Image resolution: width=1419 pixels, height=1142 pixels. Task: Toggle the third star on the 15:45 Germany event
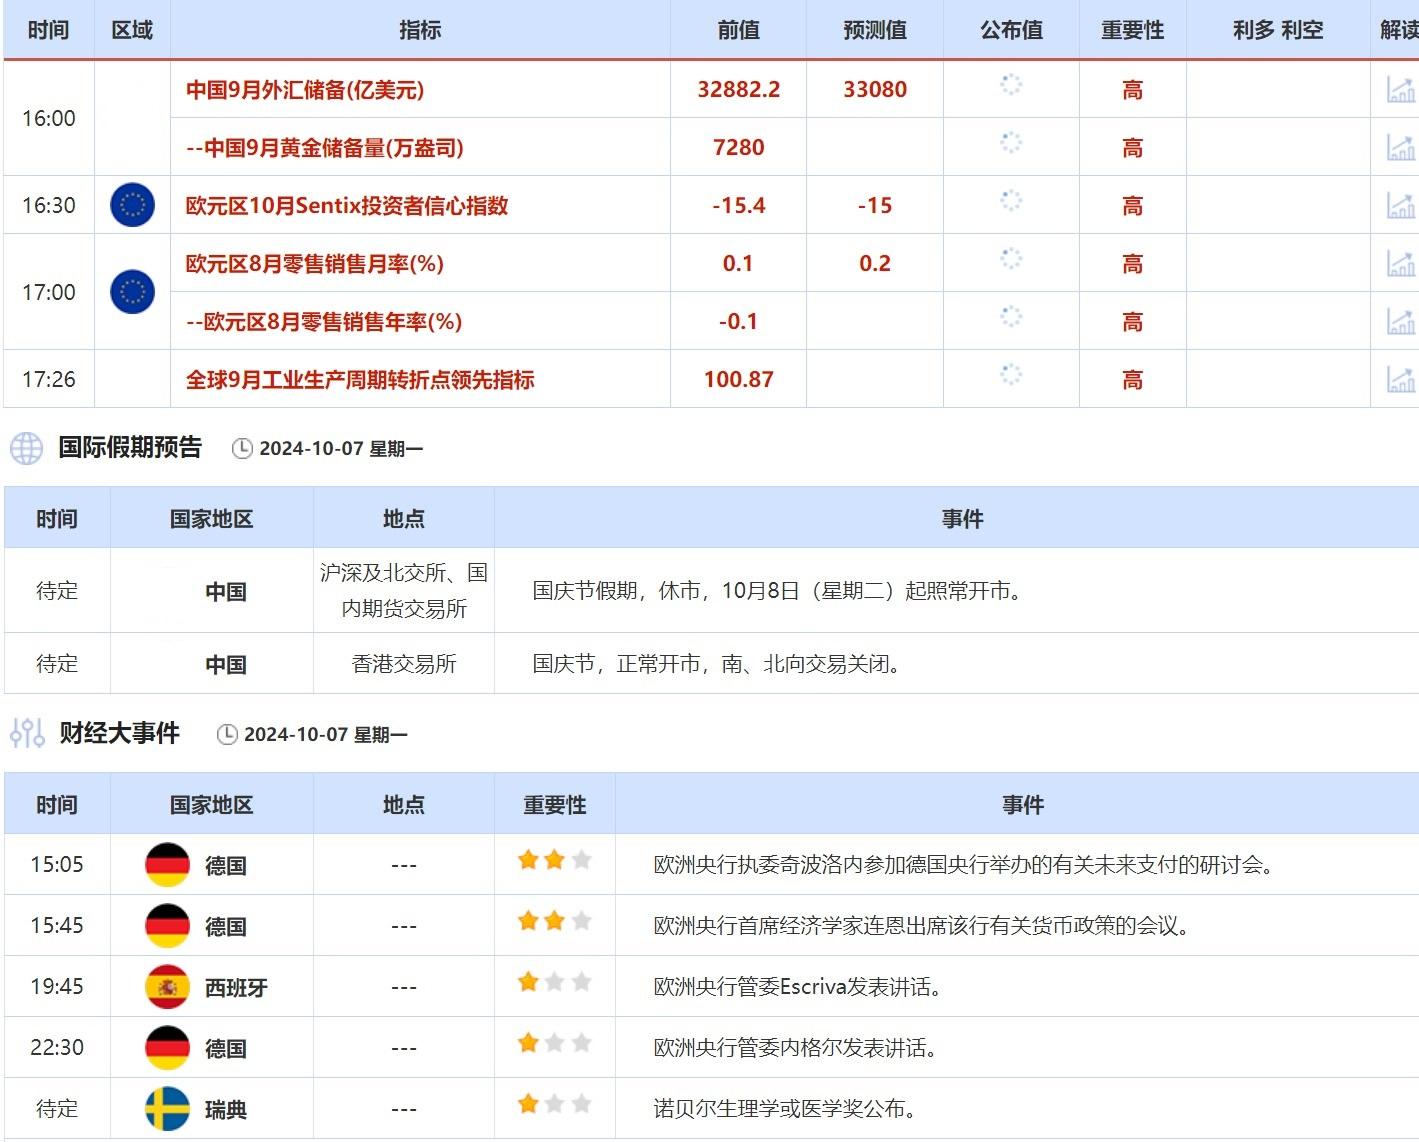pos(582,920)
